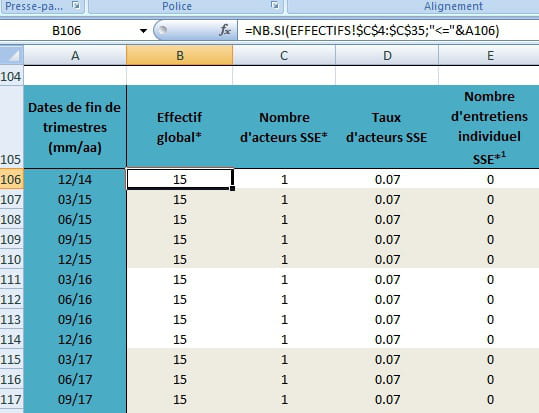
Task: Click inside the formula bar text
Action: (x=372, y=31)
